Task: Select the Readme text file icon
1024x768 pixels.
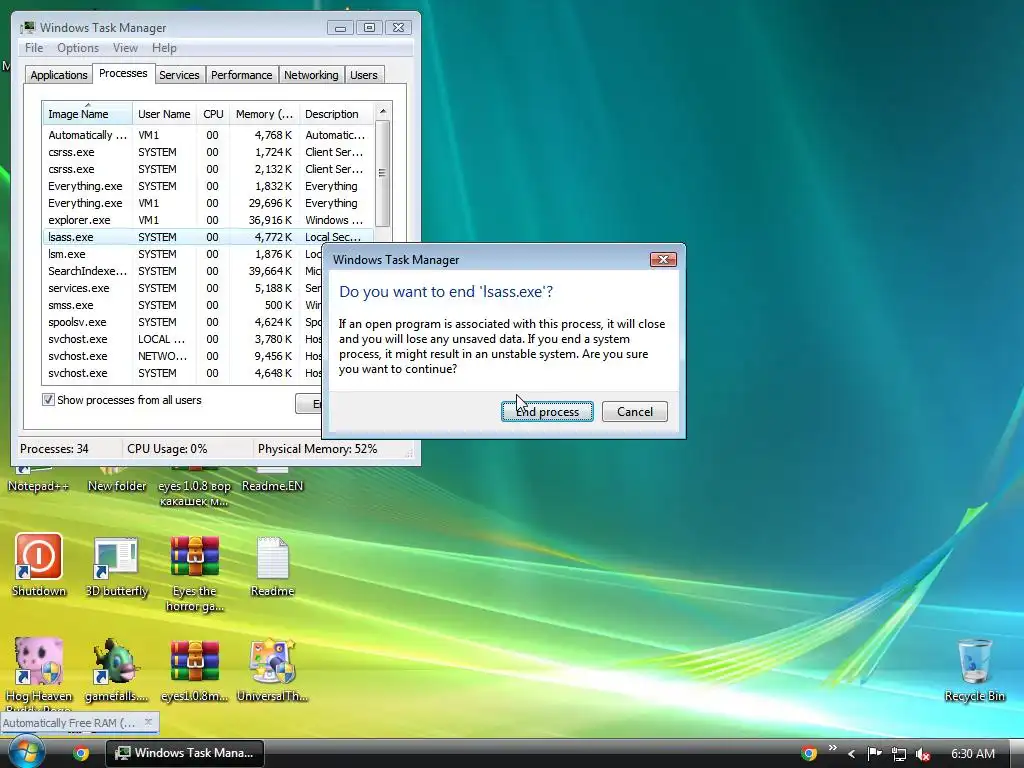Action: [272, 566]
